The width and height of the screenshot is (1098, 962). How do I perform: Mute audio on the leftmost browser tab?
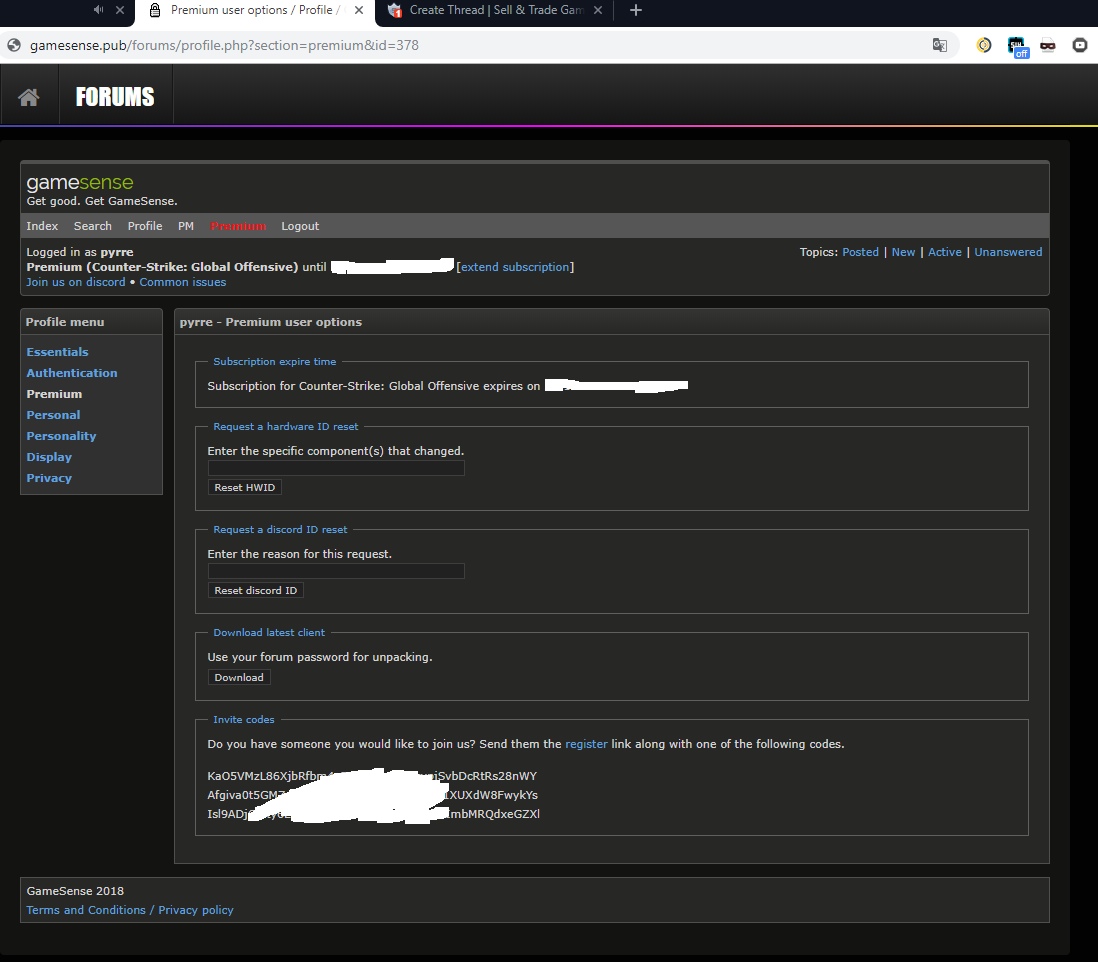pyautogui.click(x=96, y=12)
